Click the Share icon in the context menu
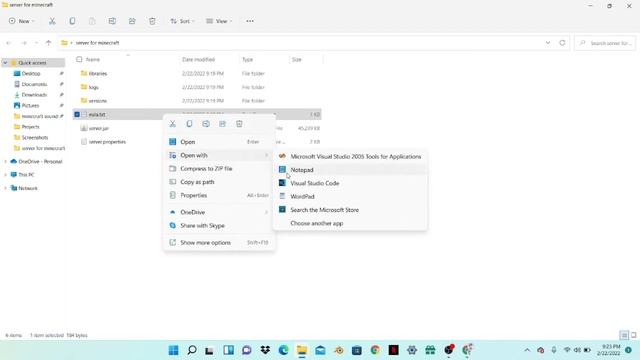The width and height of the screenshot is (640, 360). (222, 124)
